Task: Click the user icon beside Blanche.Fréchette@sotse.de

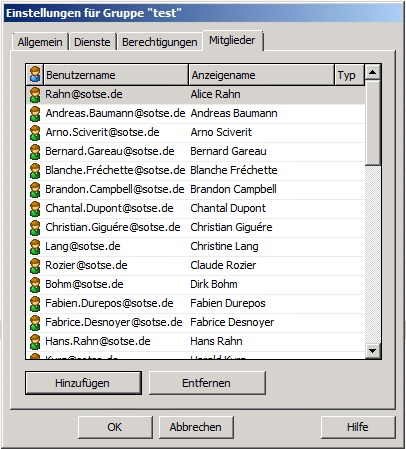Action: 35,171
